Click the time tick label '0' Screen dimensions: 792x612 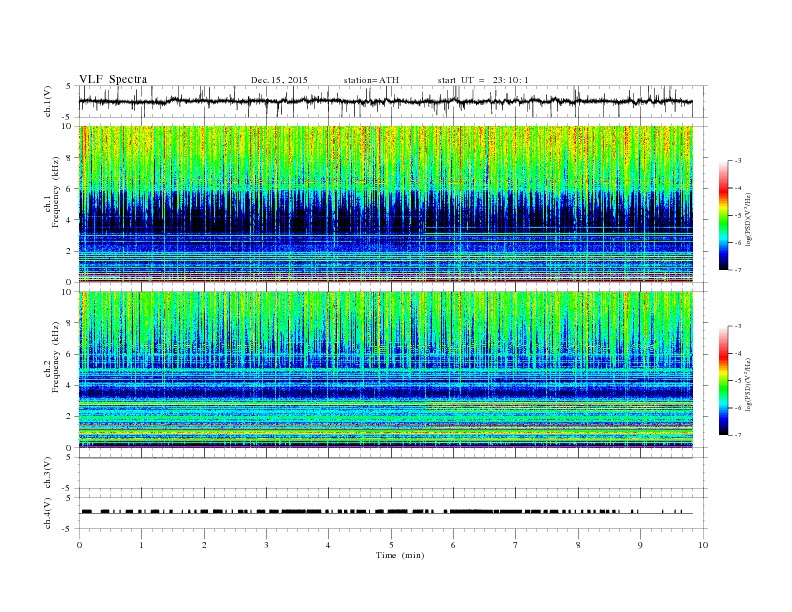[79, 545]
